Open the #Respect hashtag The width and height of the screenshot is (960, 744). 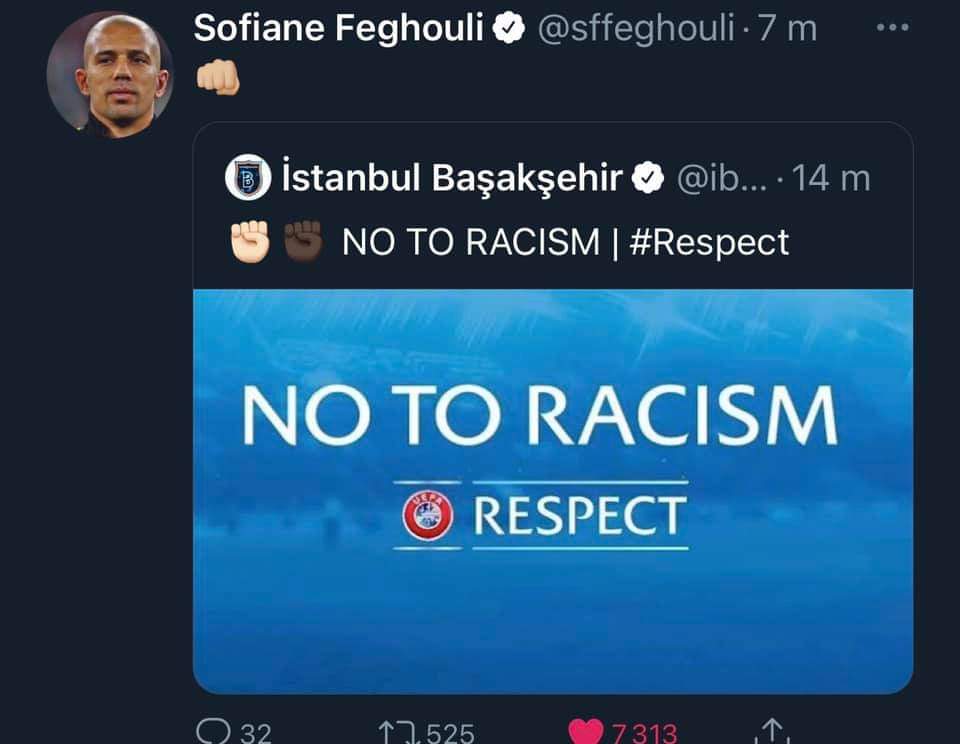(712, 242)
